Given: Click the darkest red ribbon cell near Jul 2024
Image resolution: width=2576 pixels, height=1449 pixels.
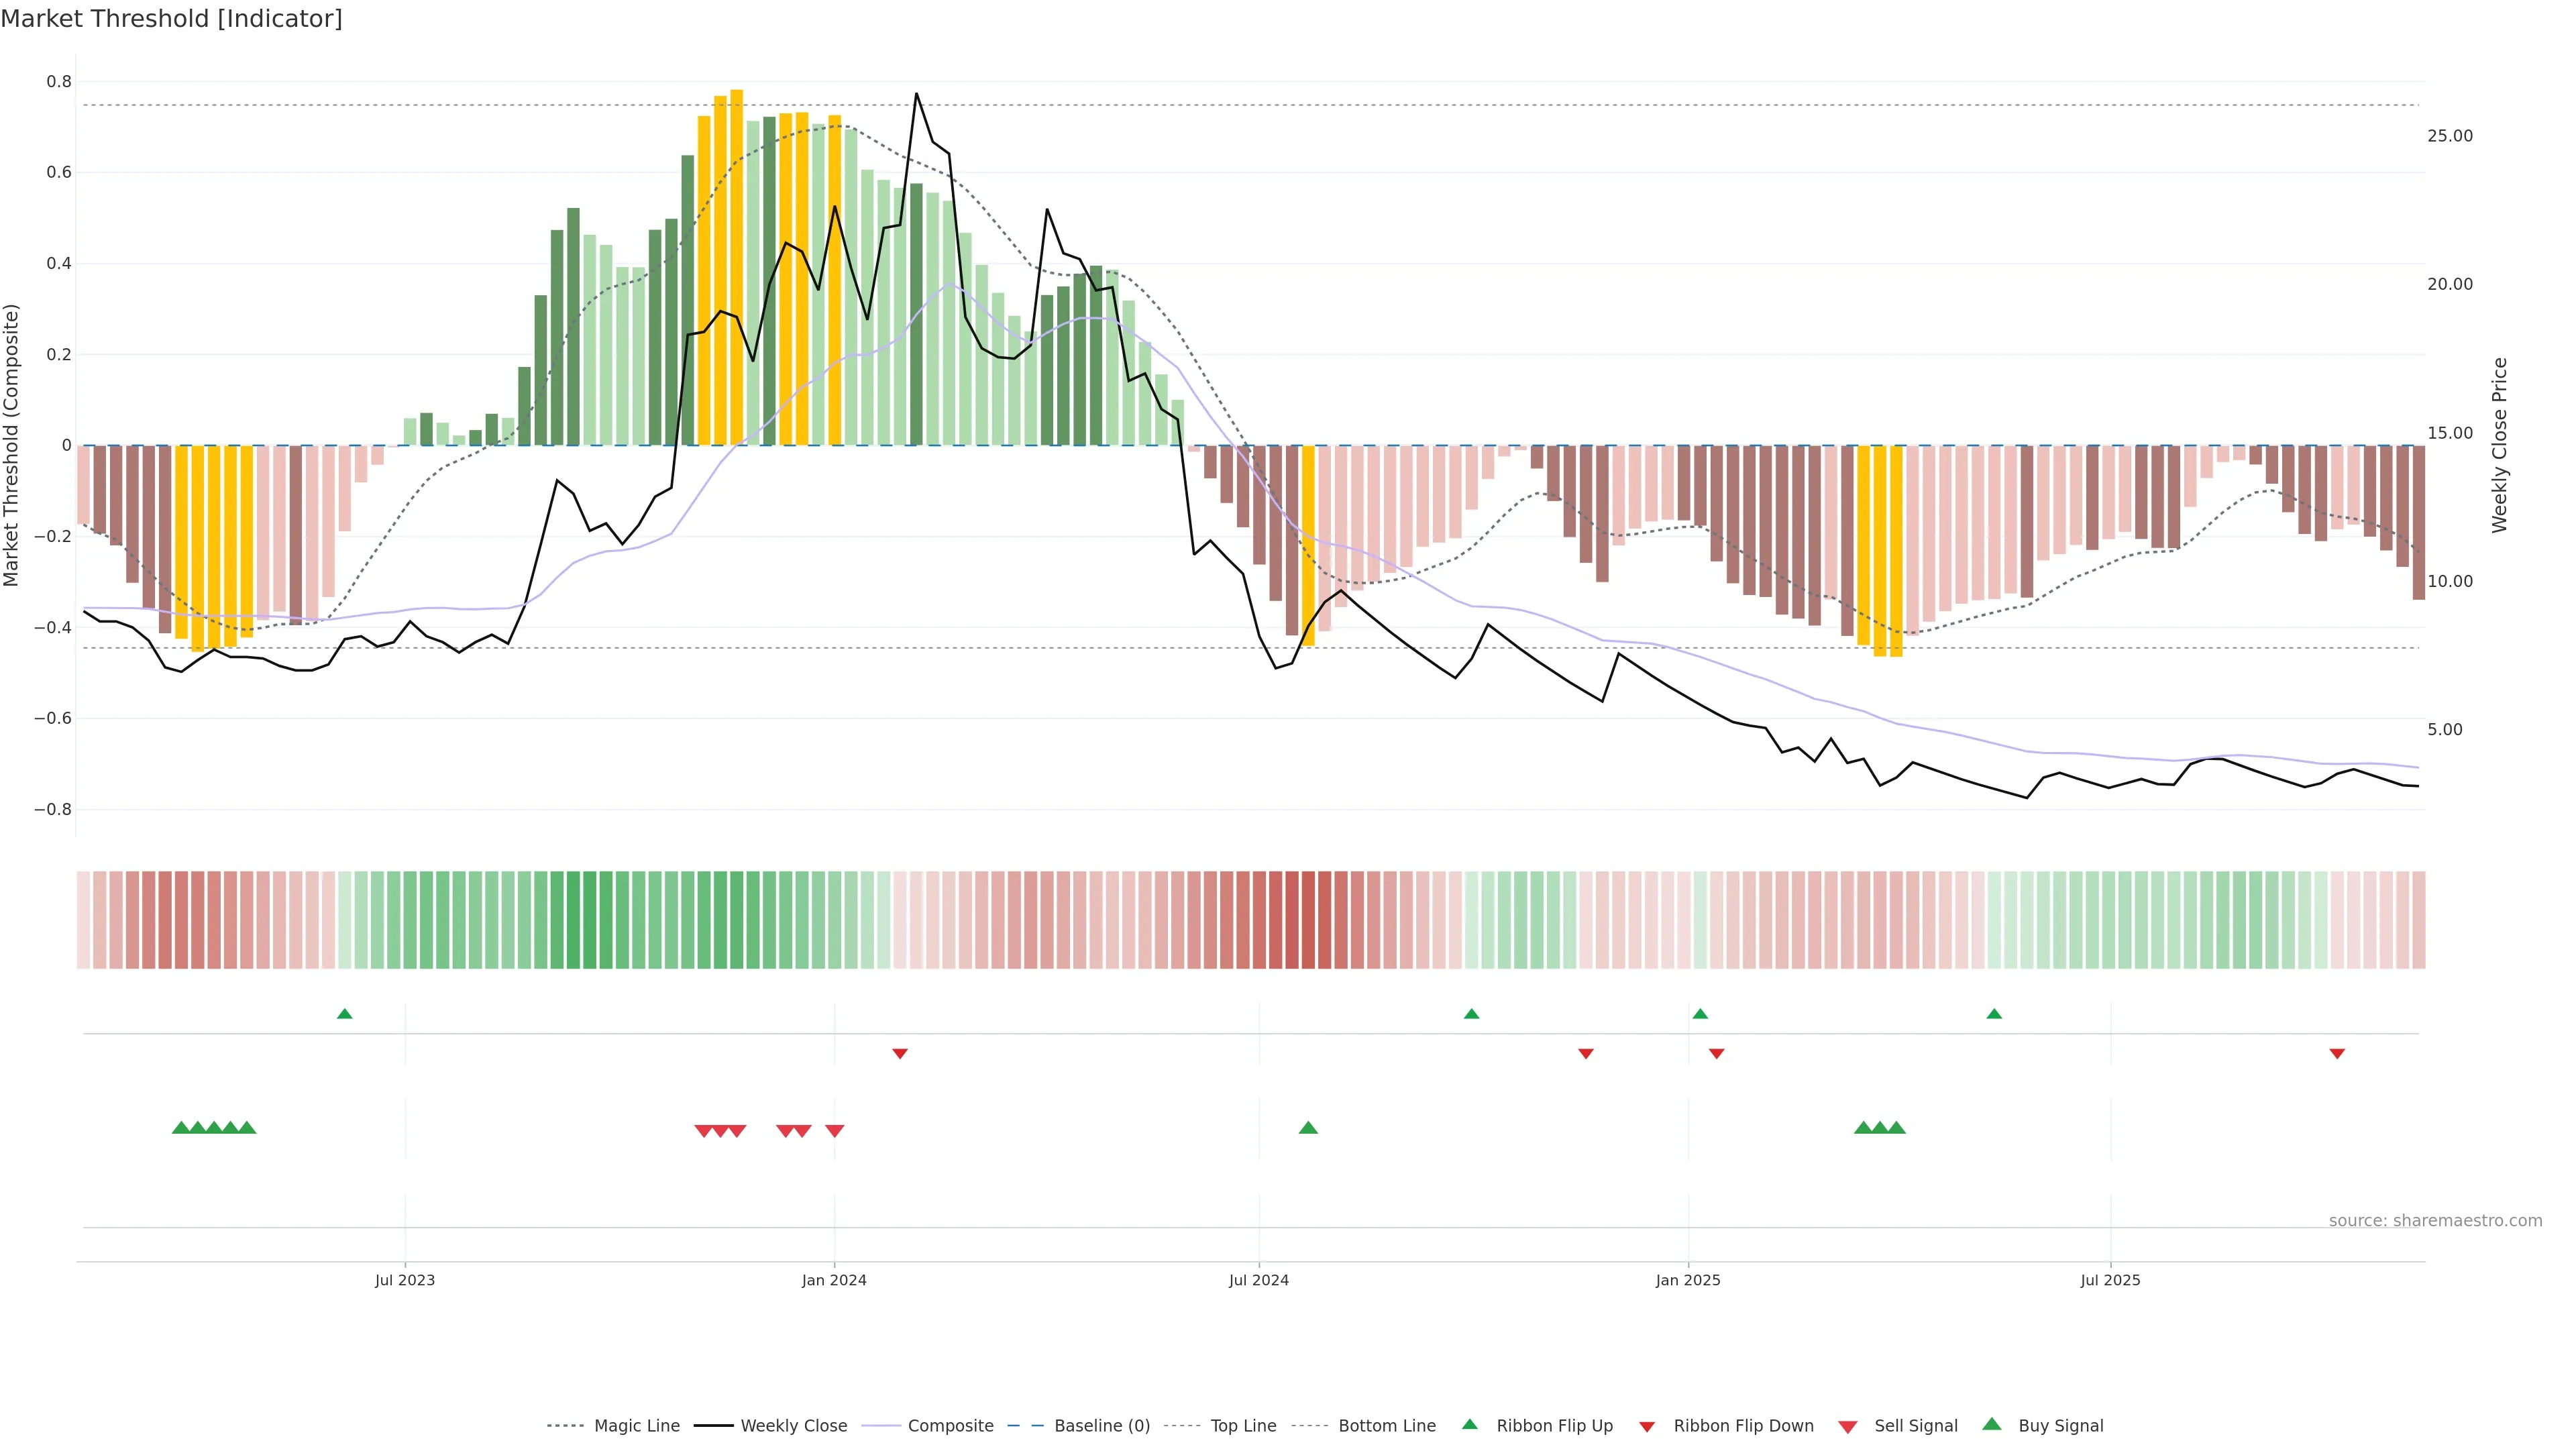Looking at the screenshot, I should click(x=1307, y=920).
